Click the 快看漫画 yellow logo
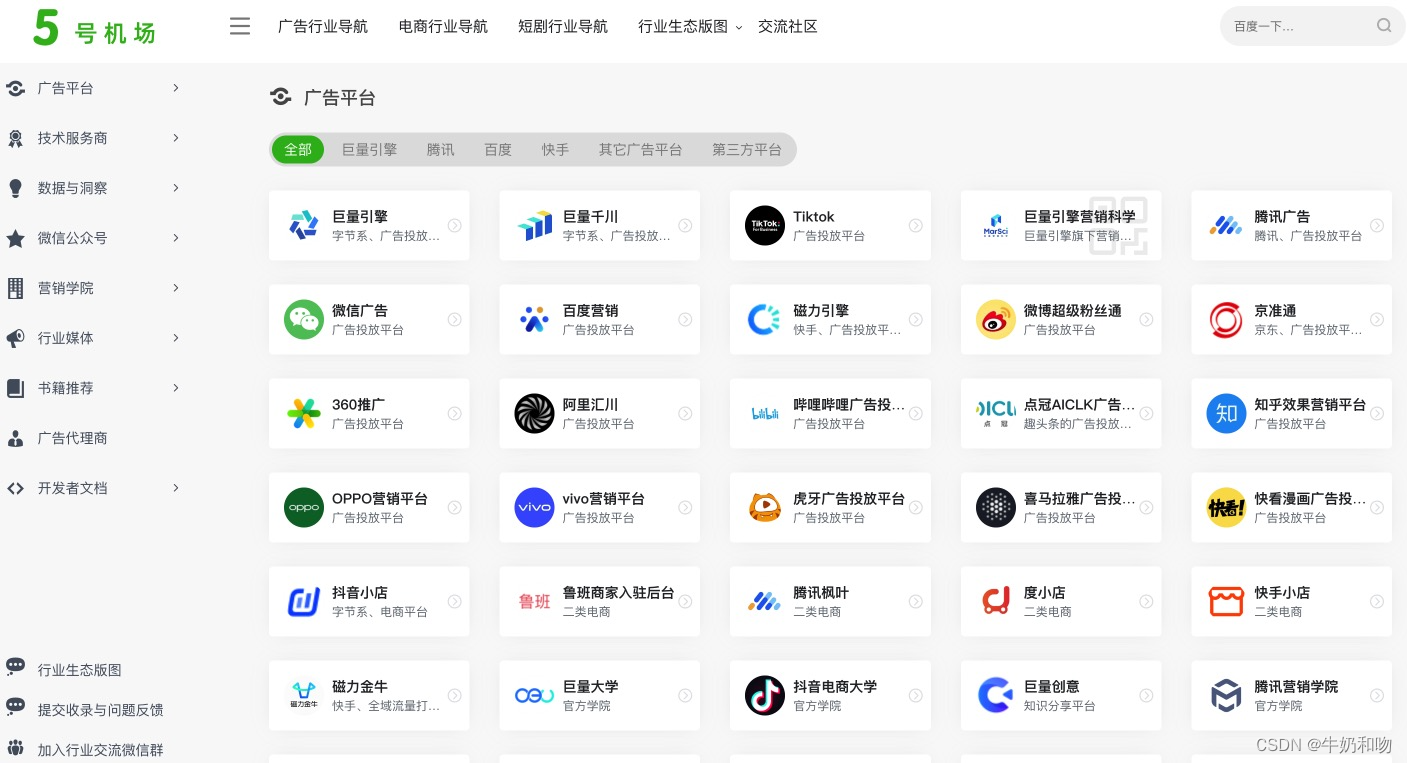This screenshot has width=1407, height=763. coord(1226,508)
